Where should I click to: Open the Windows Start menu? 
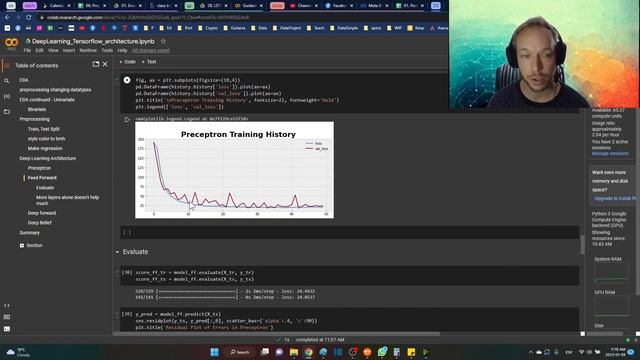click(214, 352)
